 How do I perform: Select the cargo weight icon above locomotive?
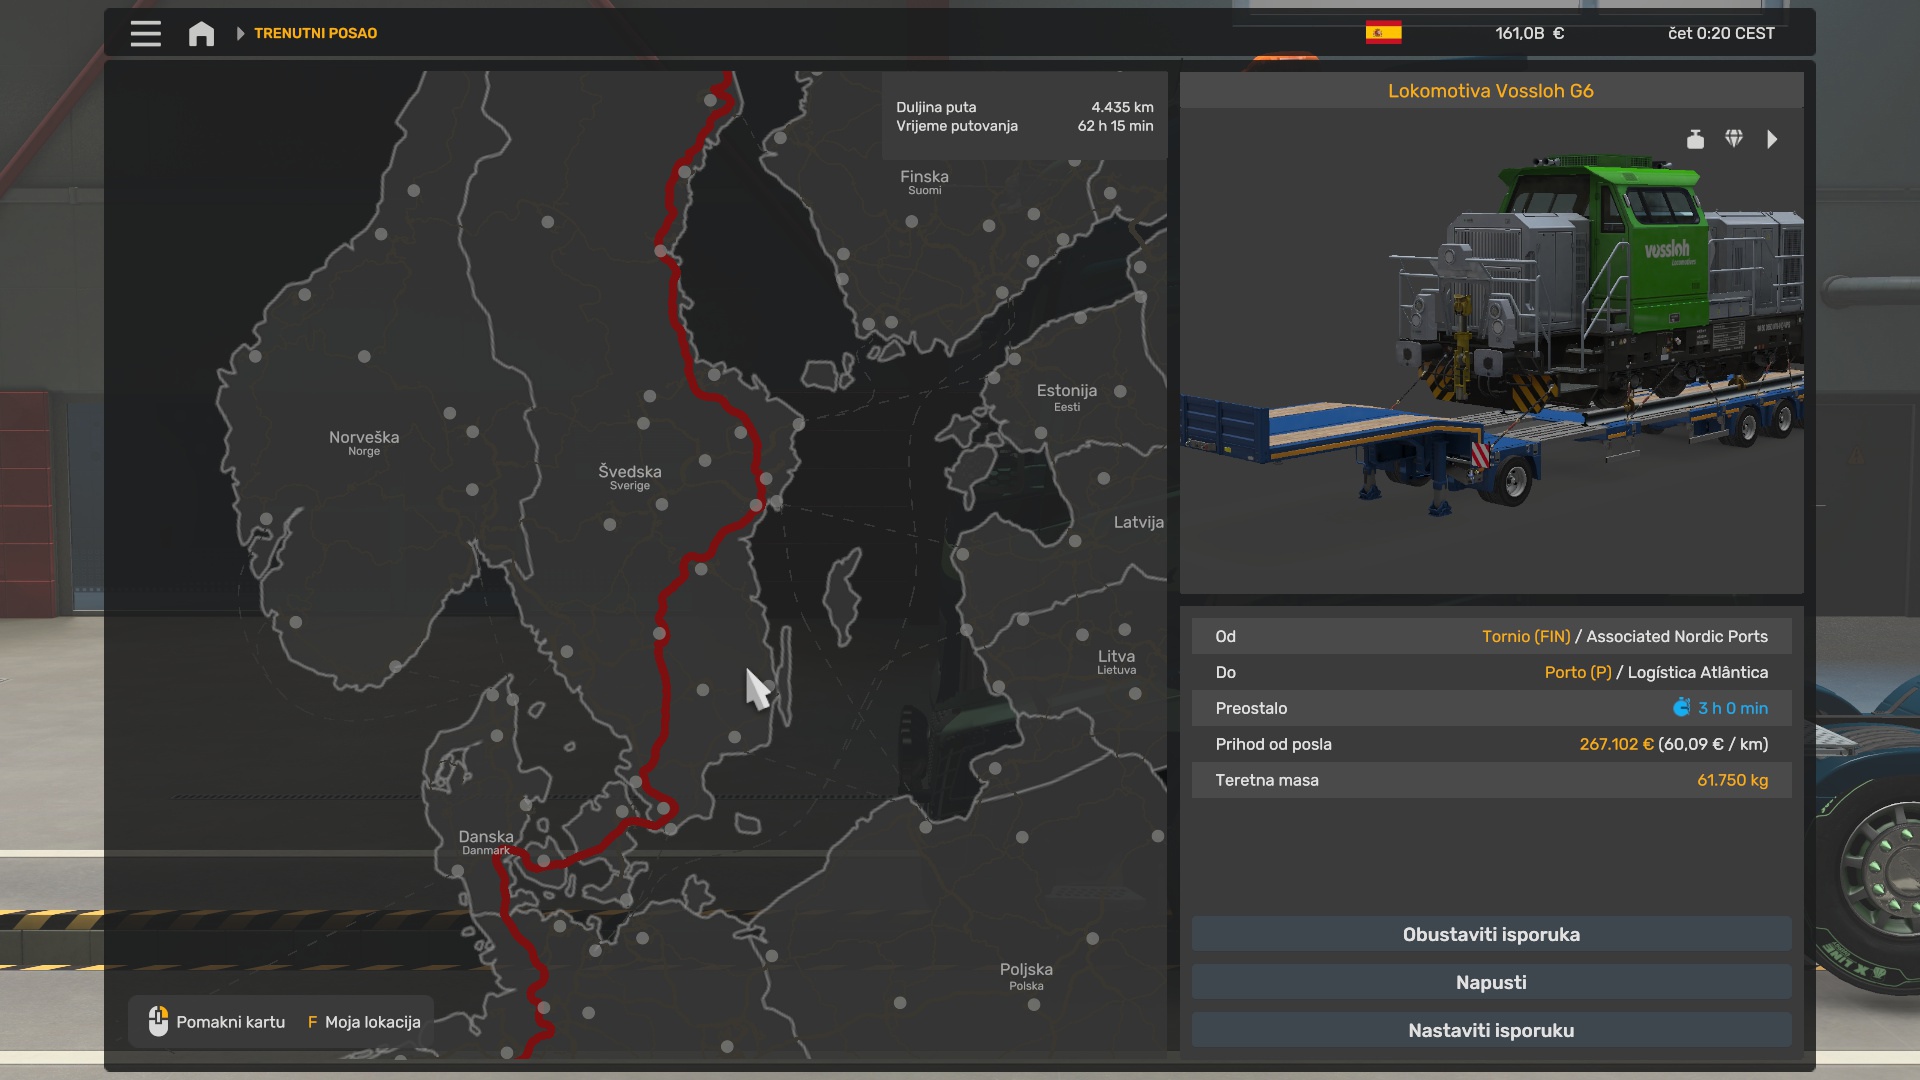(1695, 139)
